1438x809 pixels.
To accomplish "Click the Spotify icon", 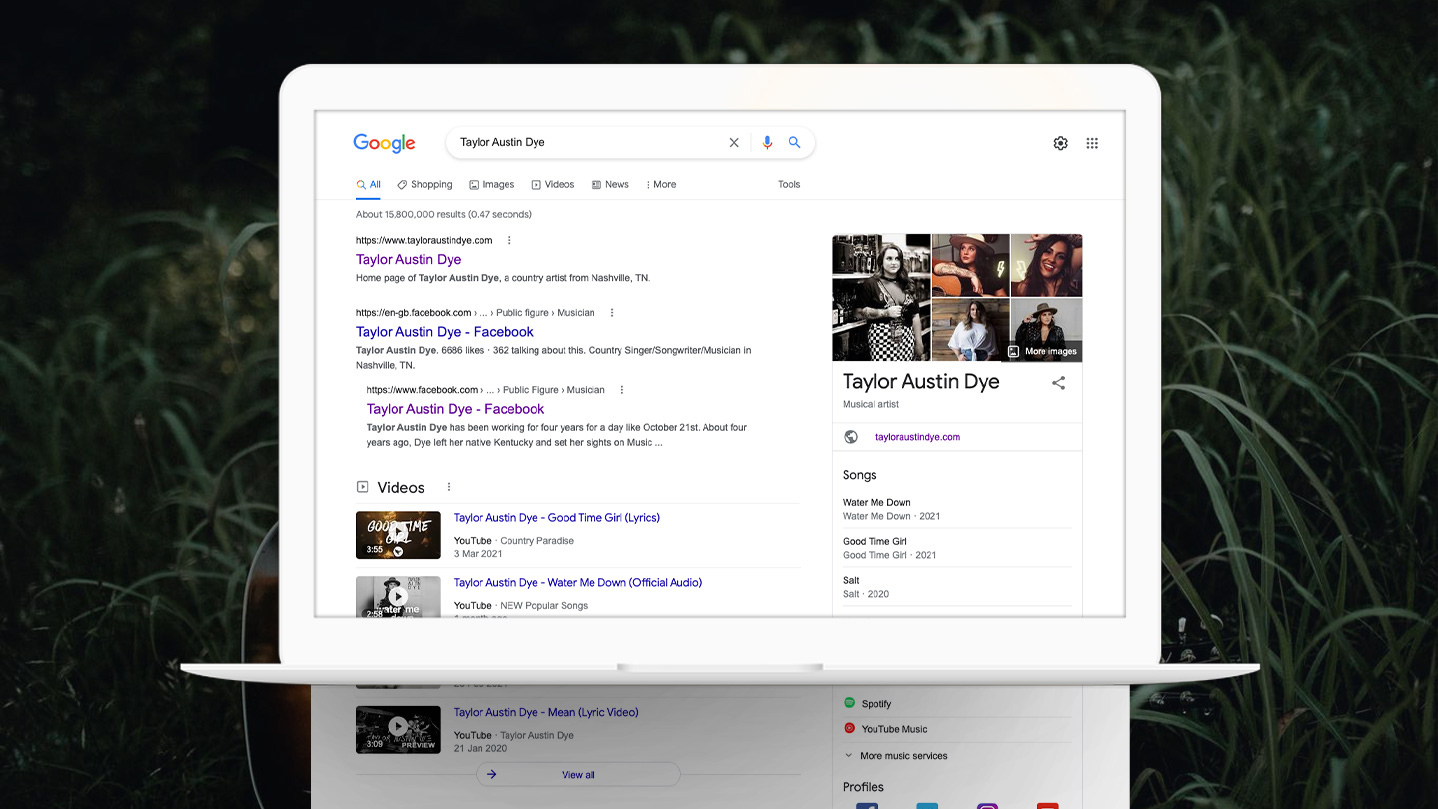I will 850,703.
